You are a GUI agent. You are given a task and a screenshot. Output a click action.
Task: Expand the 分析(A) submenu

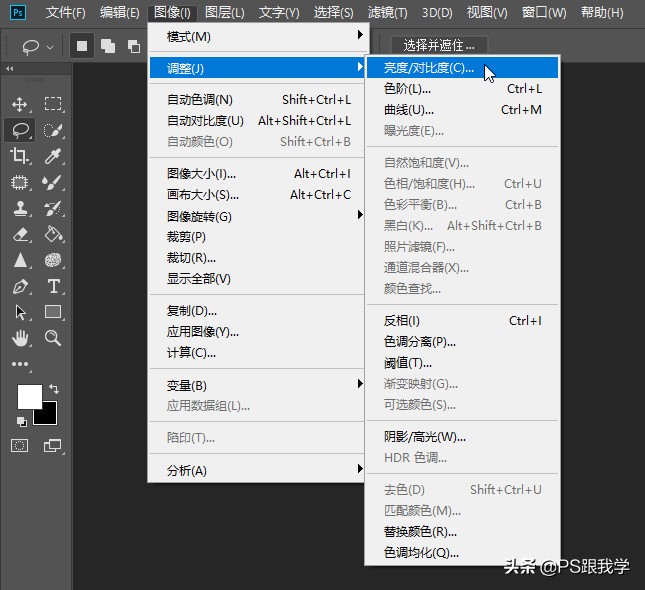(258, 470)
